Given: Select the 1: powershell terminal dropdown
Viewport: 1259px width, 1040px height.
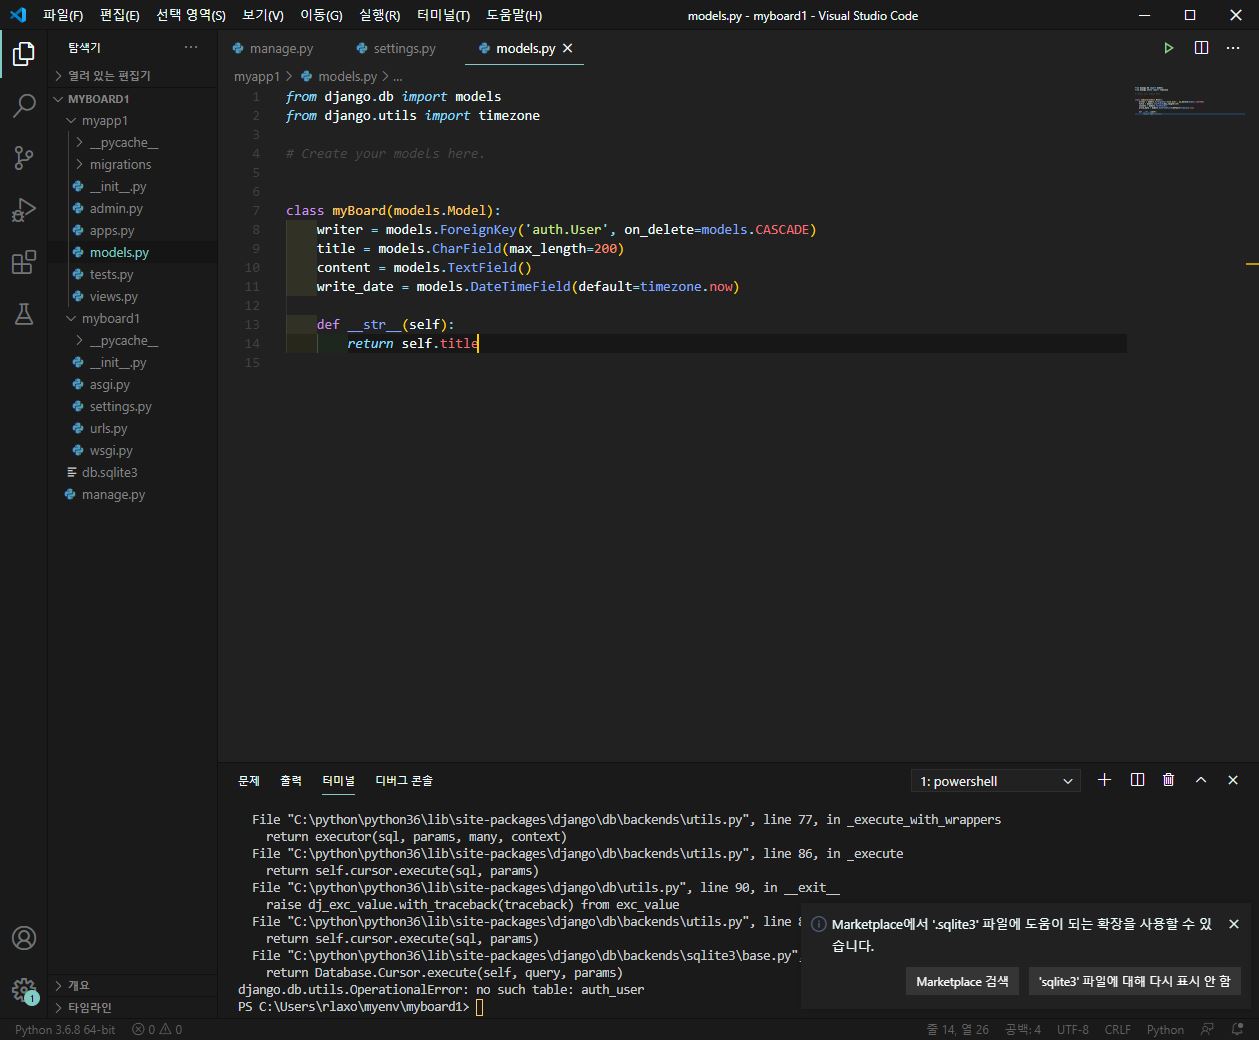Looking at the screenshot, I should (x=996, y=781).
